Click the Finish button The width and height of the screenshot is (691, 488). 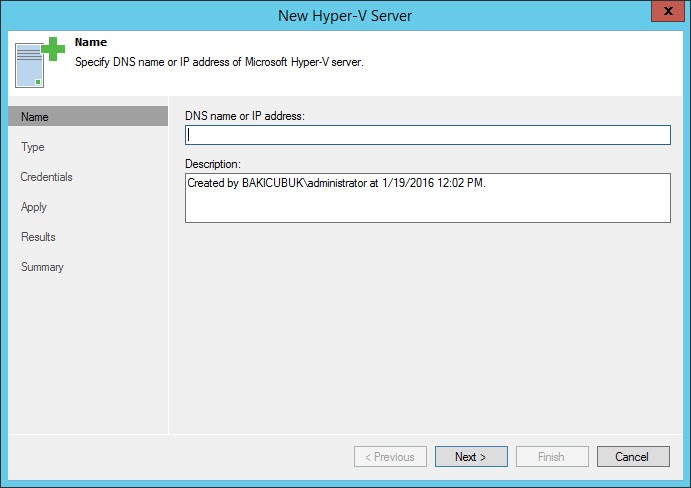[x=552, y=457]
